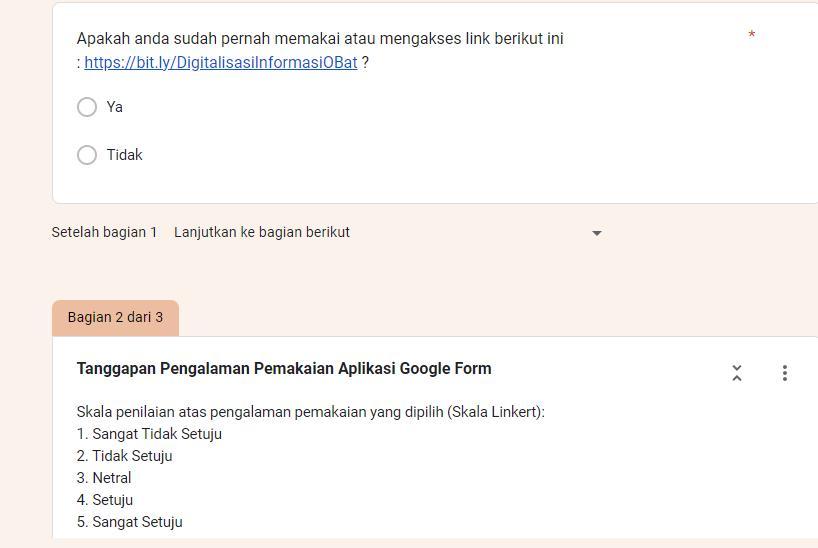Select the "Tidak" radio button

pyautogui.click(x=87, y=155)
